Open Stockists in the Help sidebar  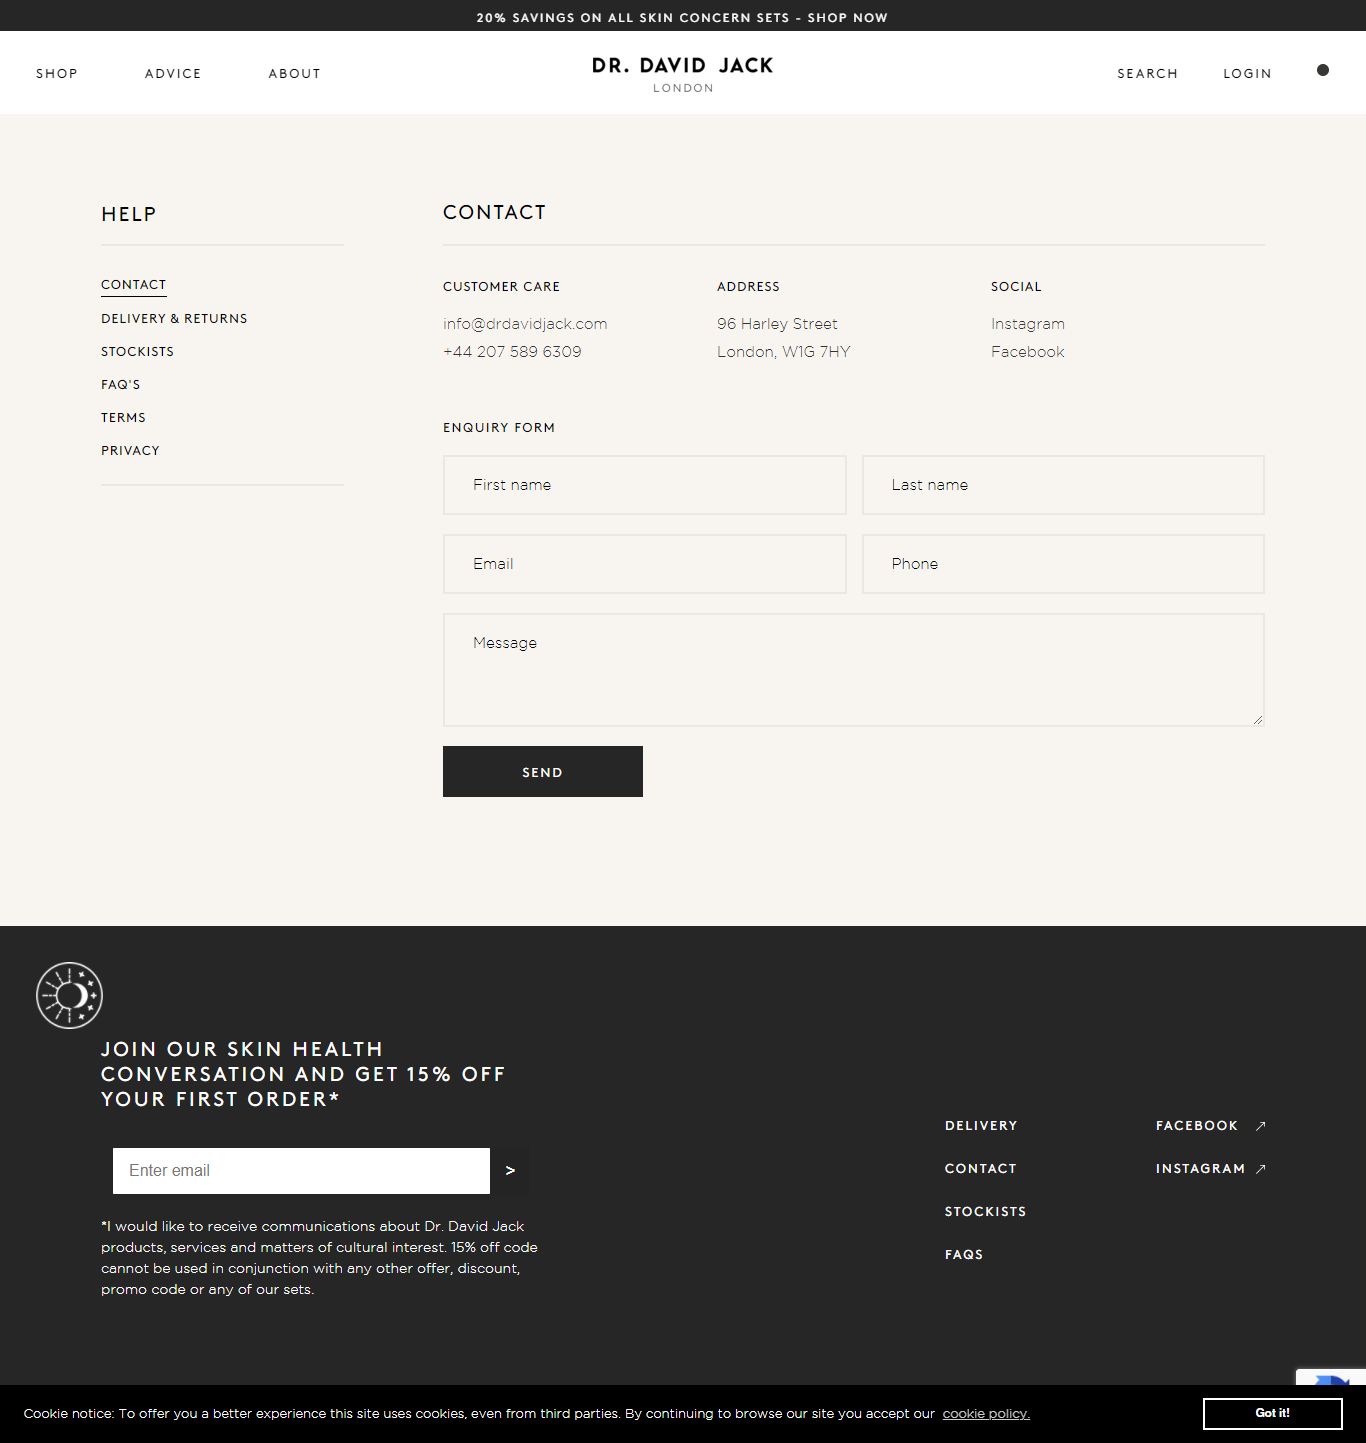click(x=137, y=352)
